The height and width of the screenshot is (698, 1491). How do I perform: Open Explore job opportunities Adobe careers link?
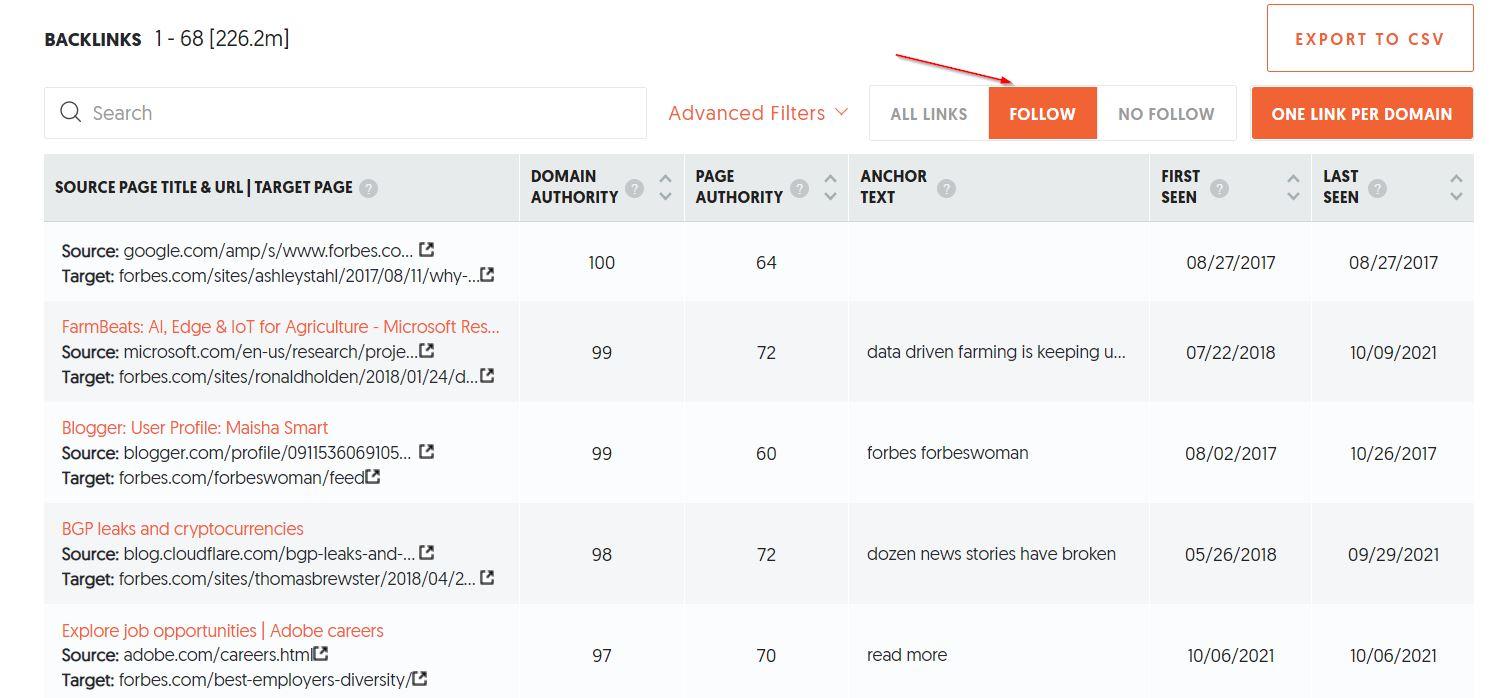pos(223,630)
